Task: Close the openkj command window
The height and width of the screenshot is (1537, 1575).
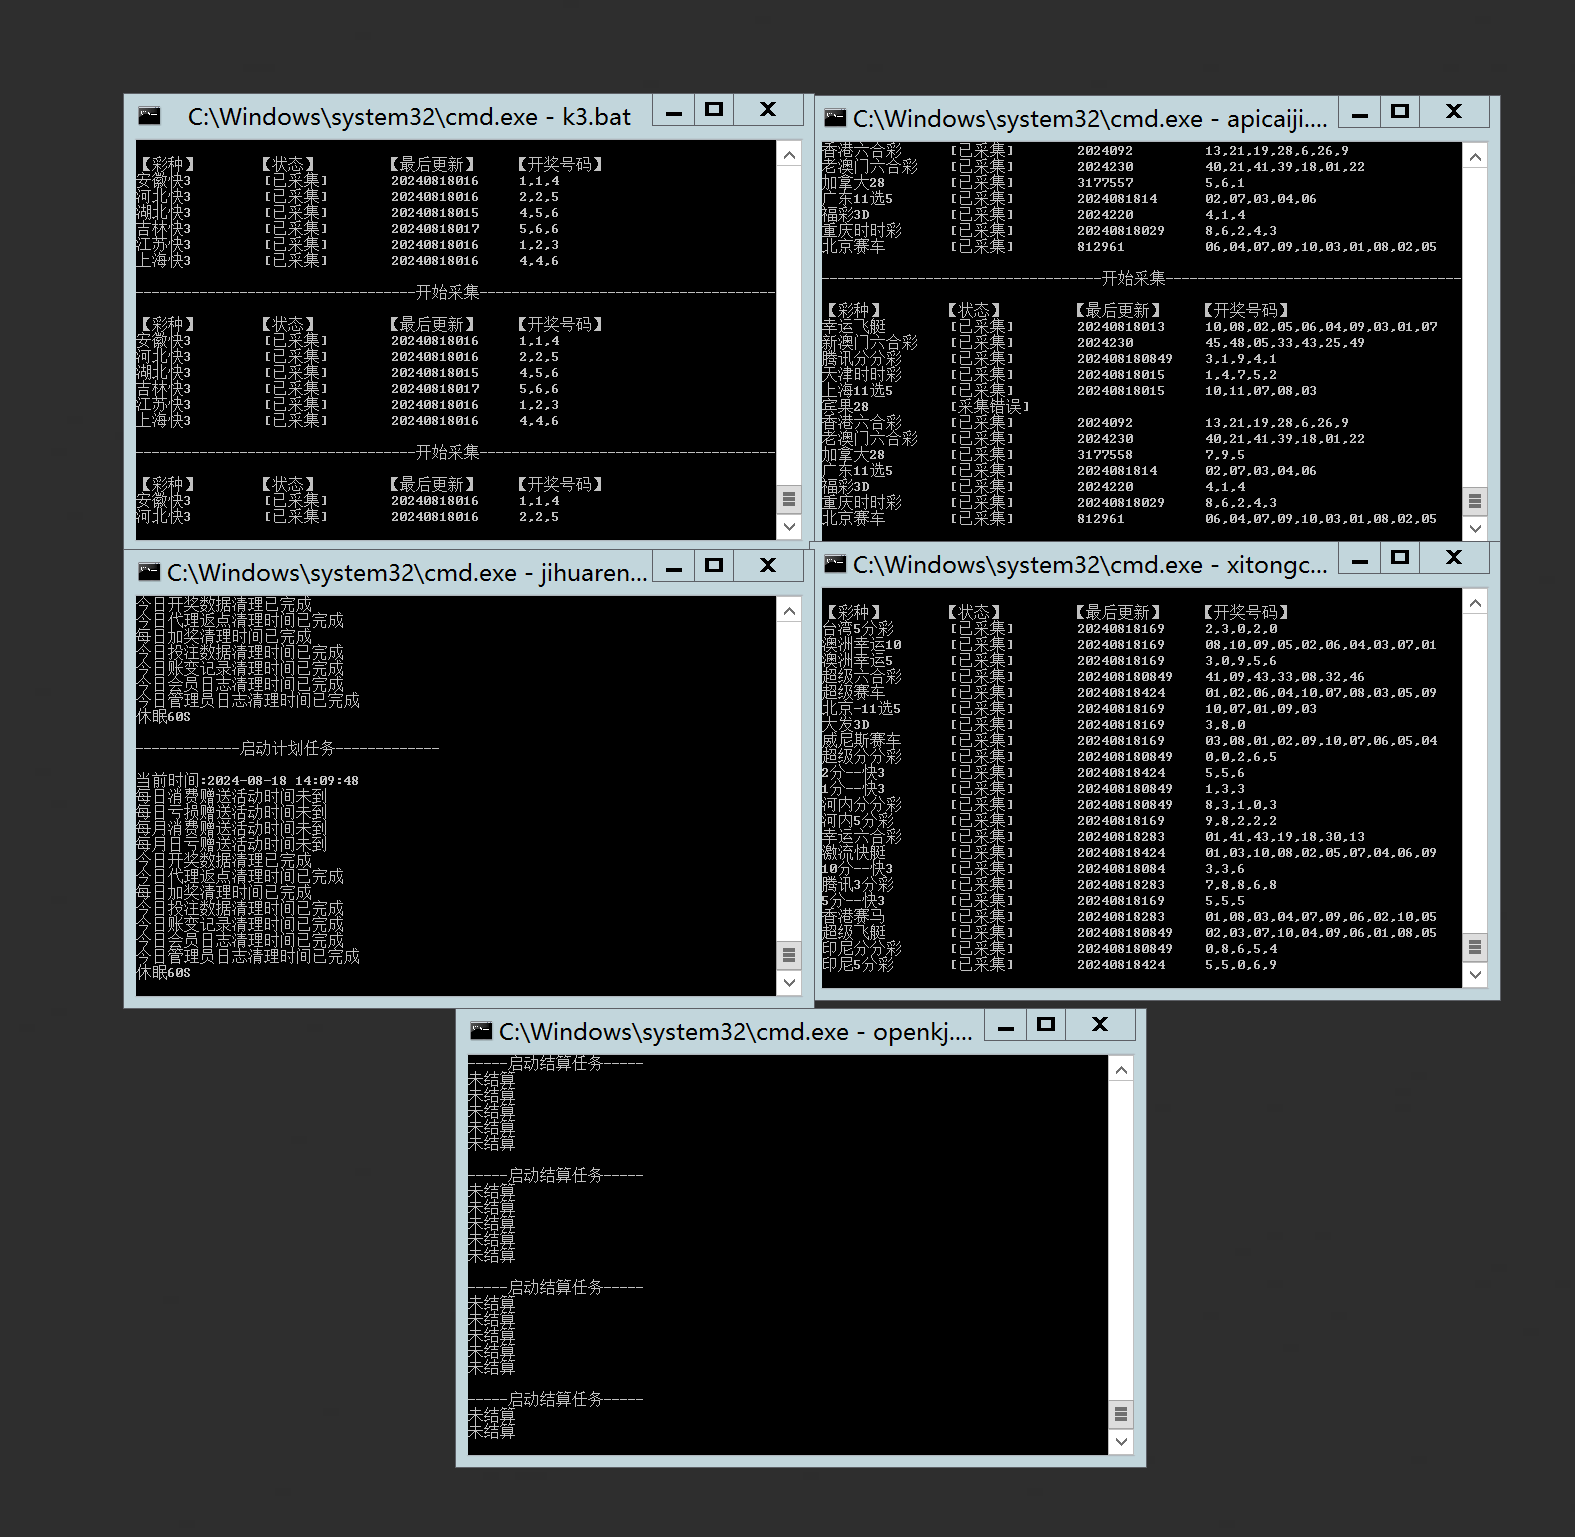Action: pyautogui.click(x=1100, y=1025)
